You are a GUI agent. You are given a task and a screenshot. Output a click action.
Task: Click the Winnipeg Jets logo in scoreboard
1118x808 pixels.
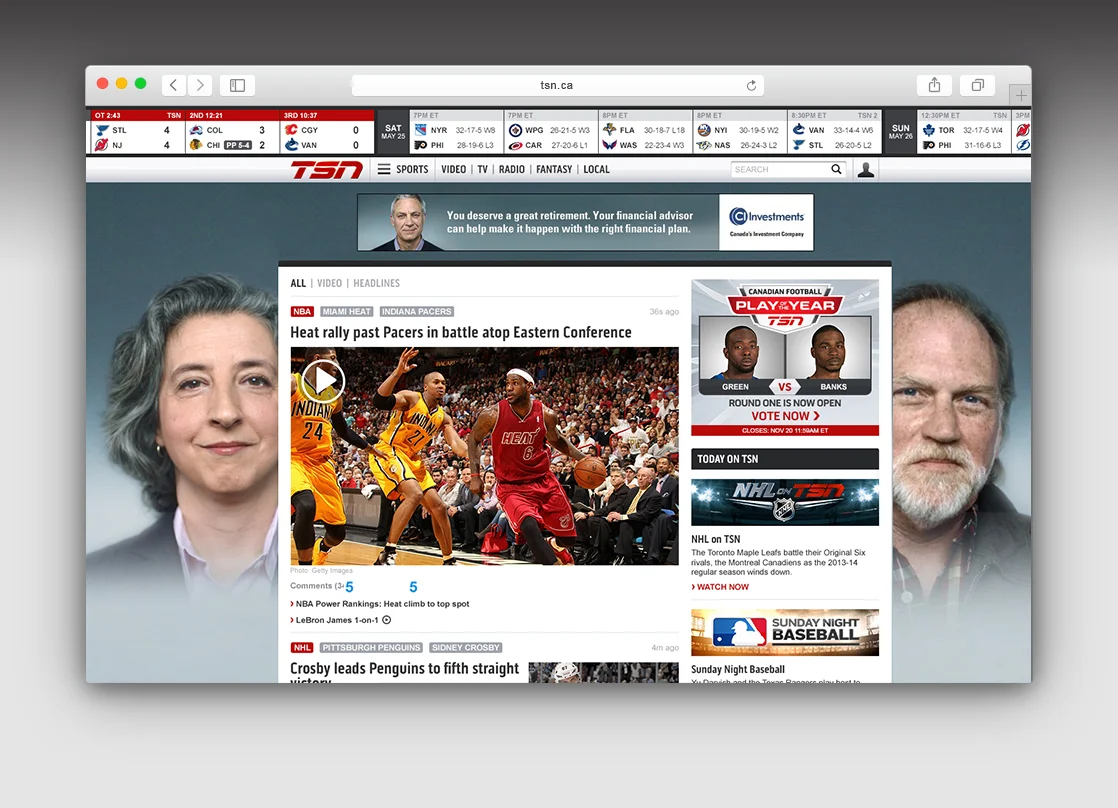pos(516,130)
